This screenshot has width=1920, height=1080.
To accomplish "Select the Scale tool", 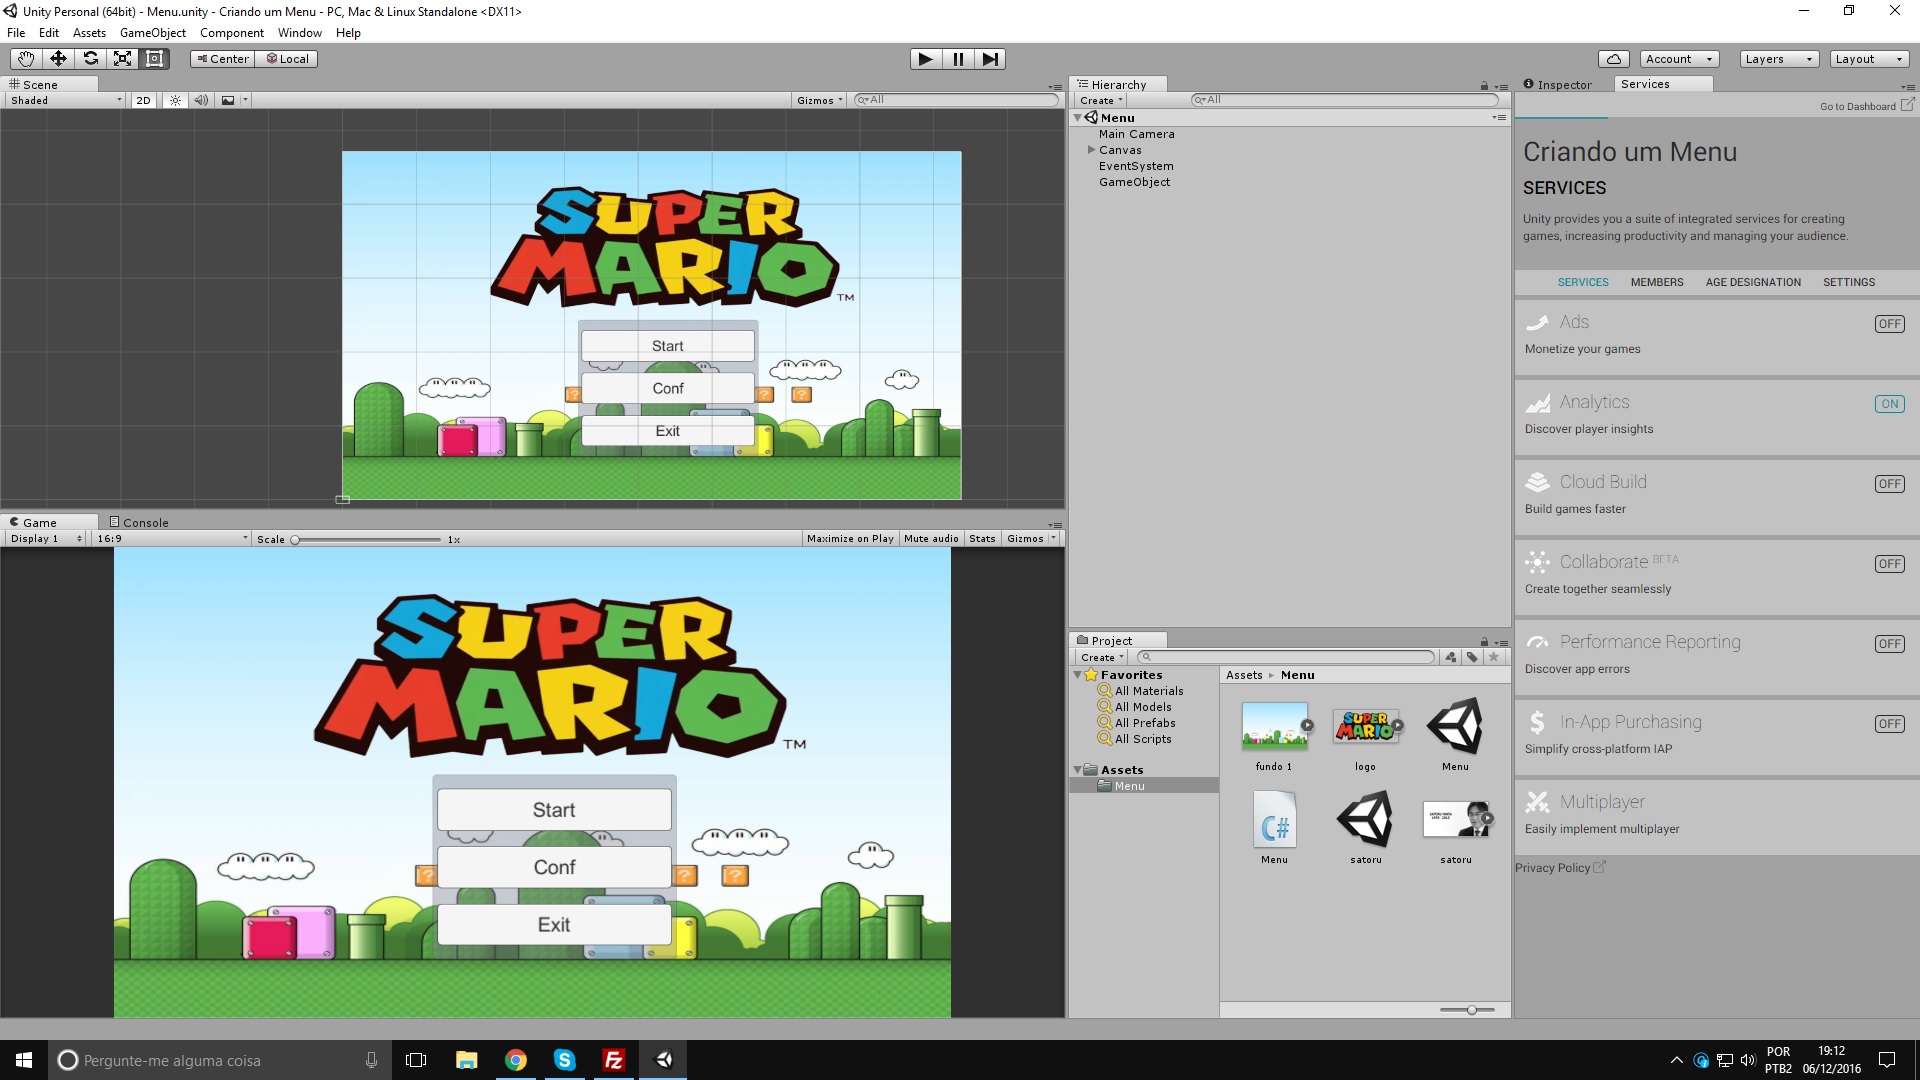I will tap(122, 59).
